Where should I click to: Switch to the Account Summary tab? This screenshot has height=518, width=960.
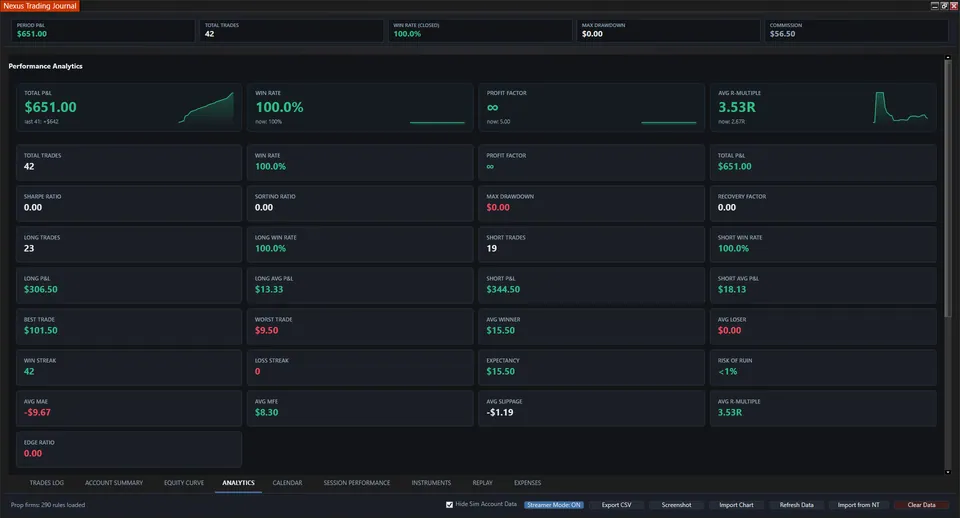click(114, 482)
